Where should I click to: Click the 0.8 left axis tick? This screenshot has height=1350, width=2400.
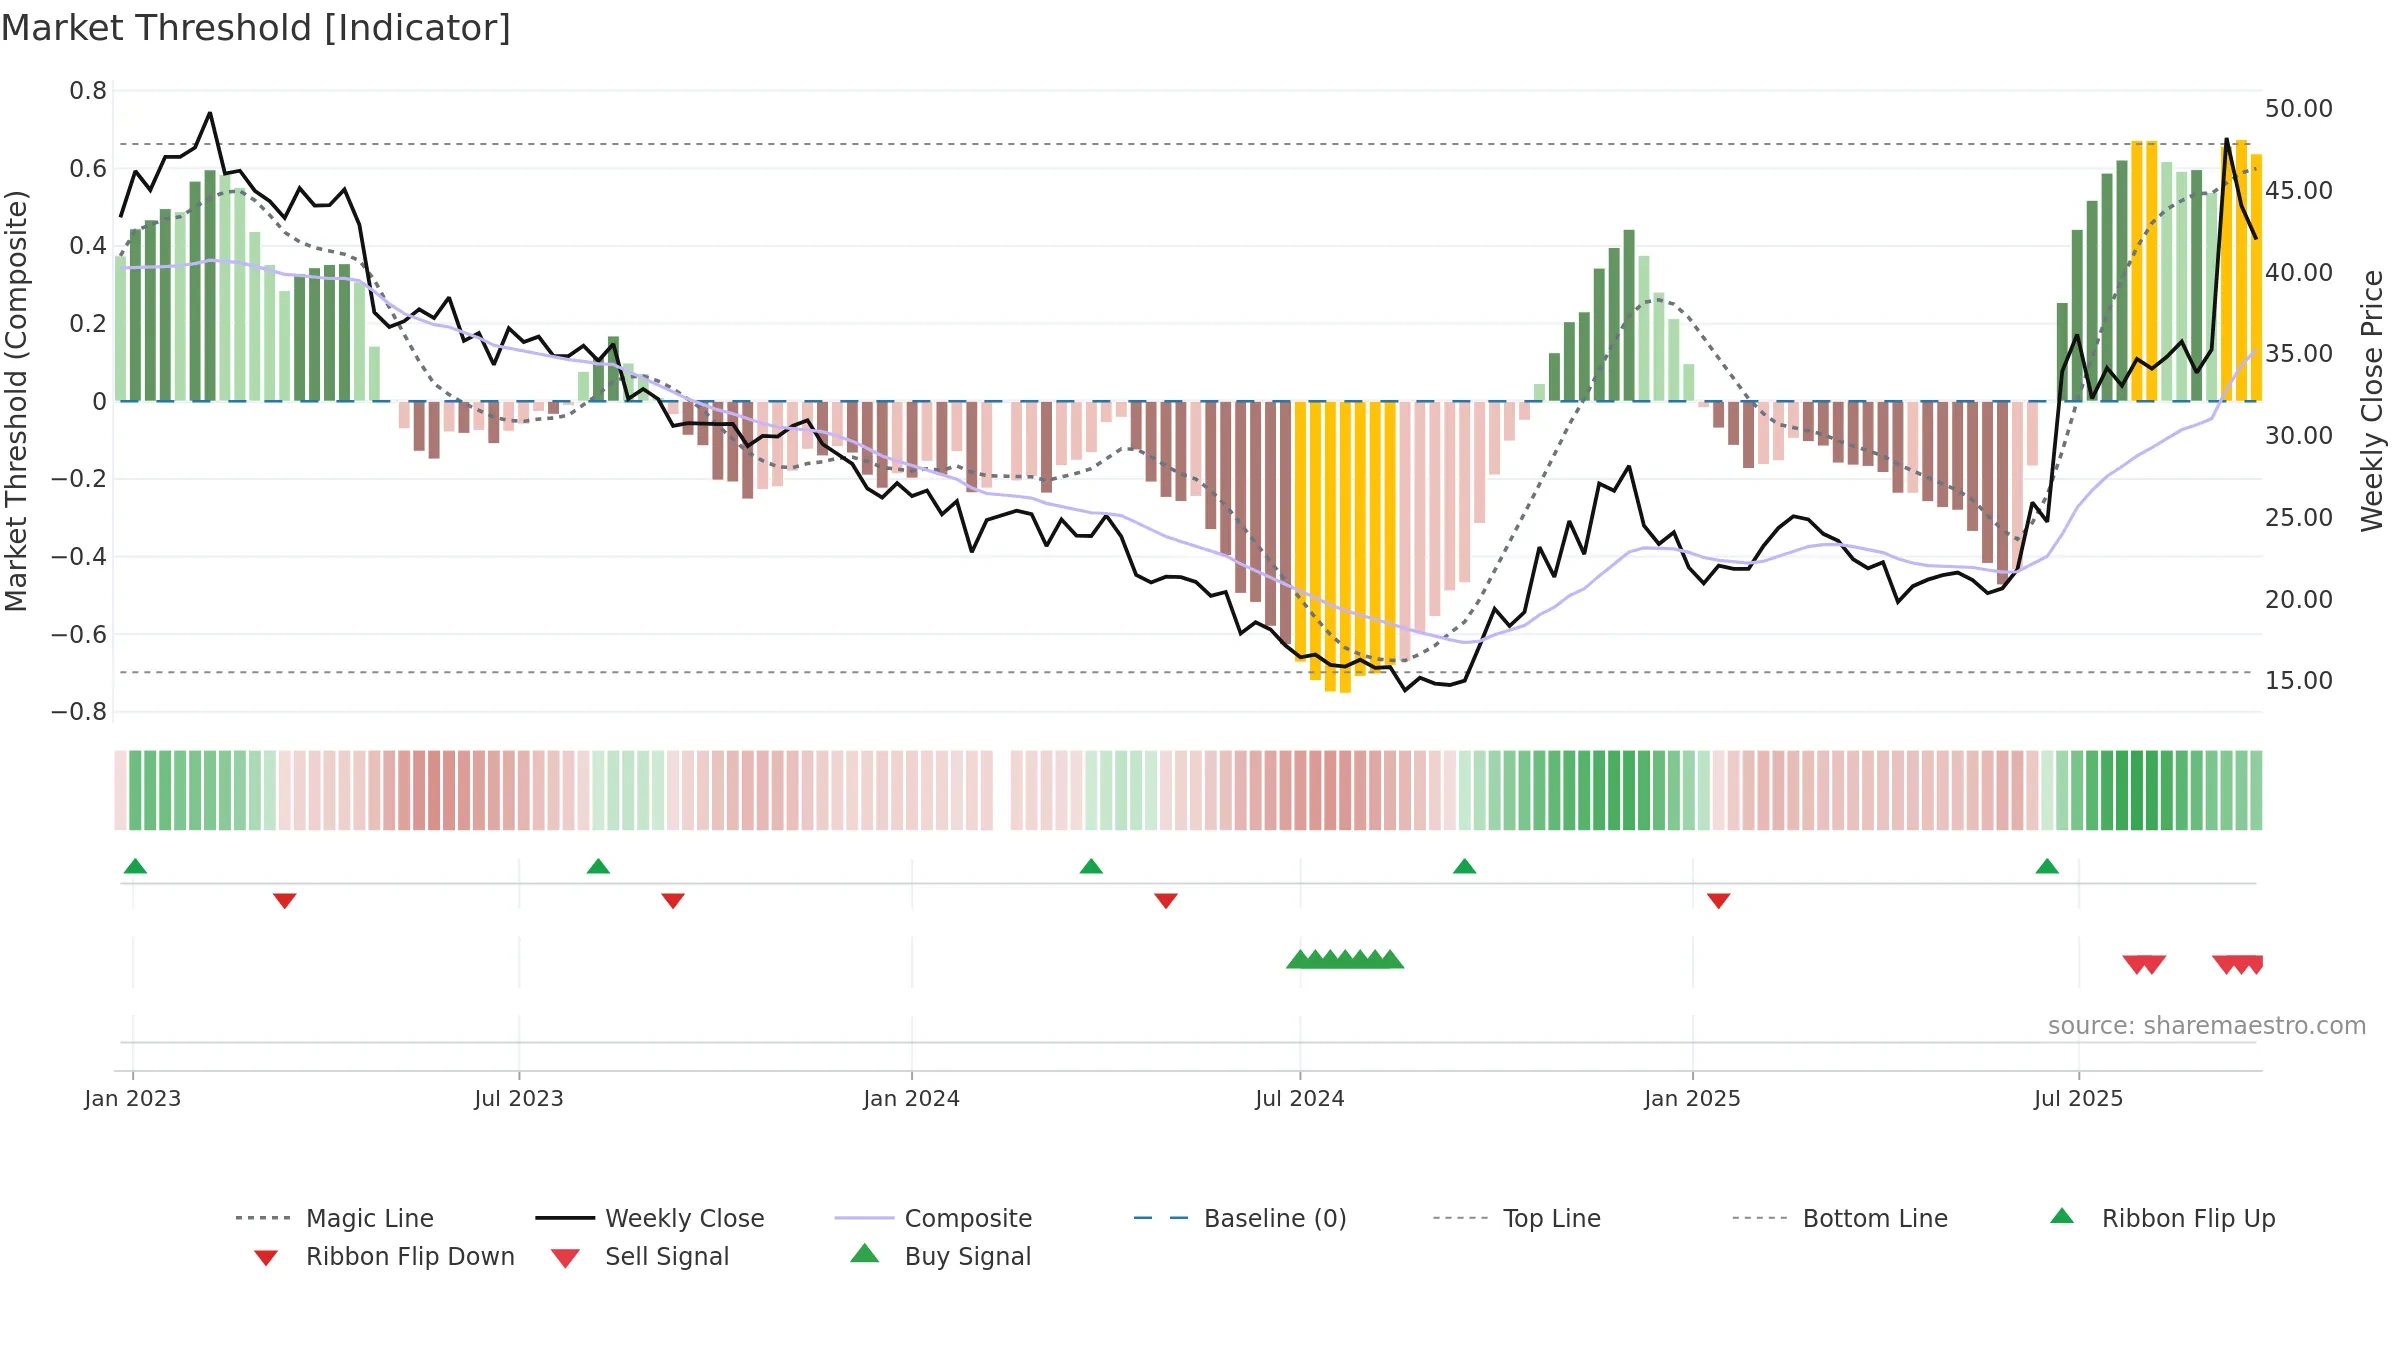click(88, 91)
